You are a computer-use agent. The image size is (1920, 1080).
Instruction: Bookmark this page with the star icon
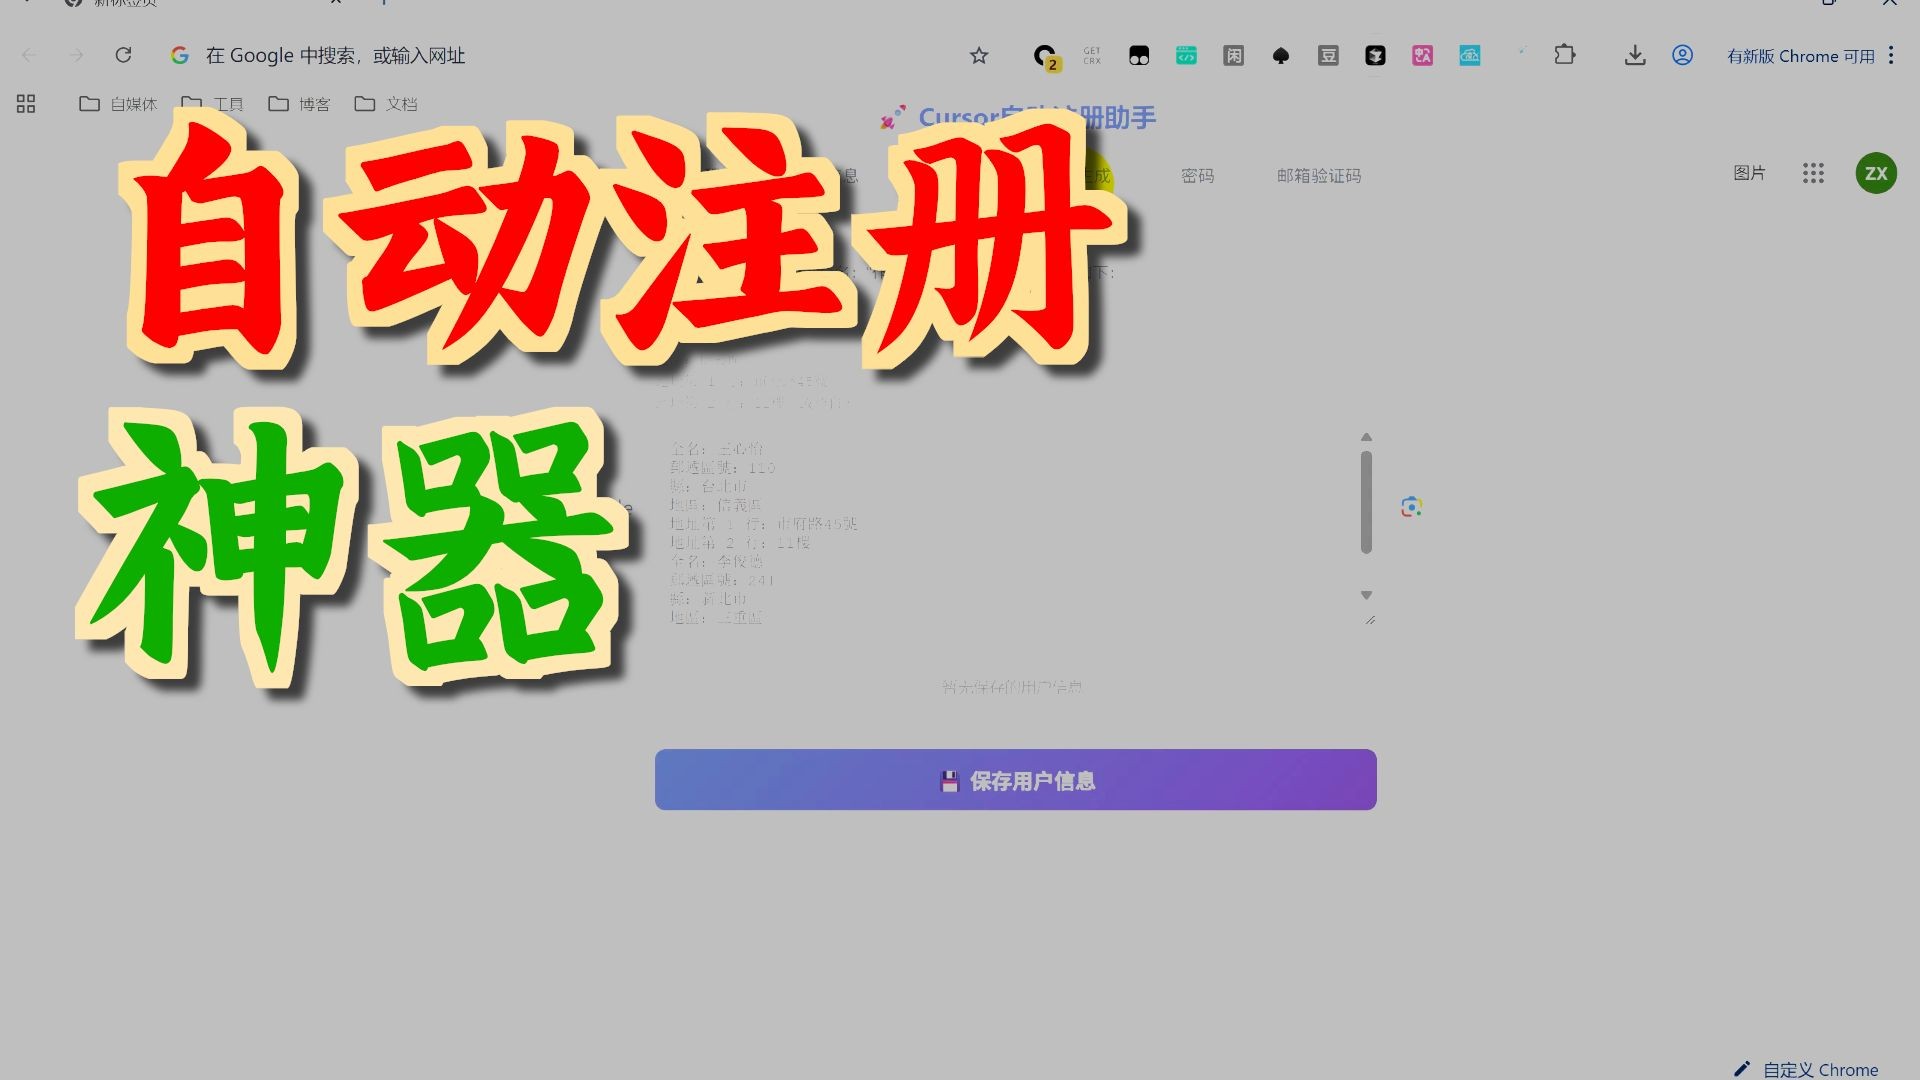click(979, 56)
